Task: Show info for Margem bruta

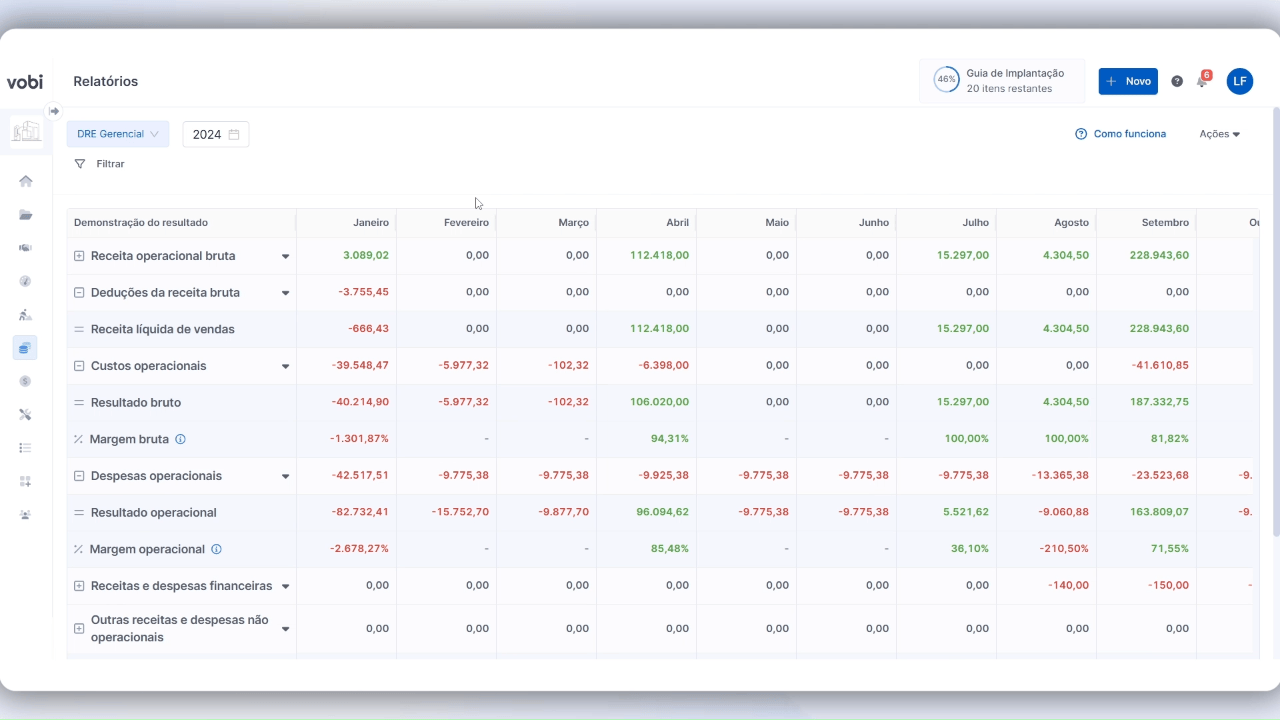Action: pos(180,439)
